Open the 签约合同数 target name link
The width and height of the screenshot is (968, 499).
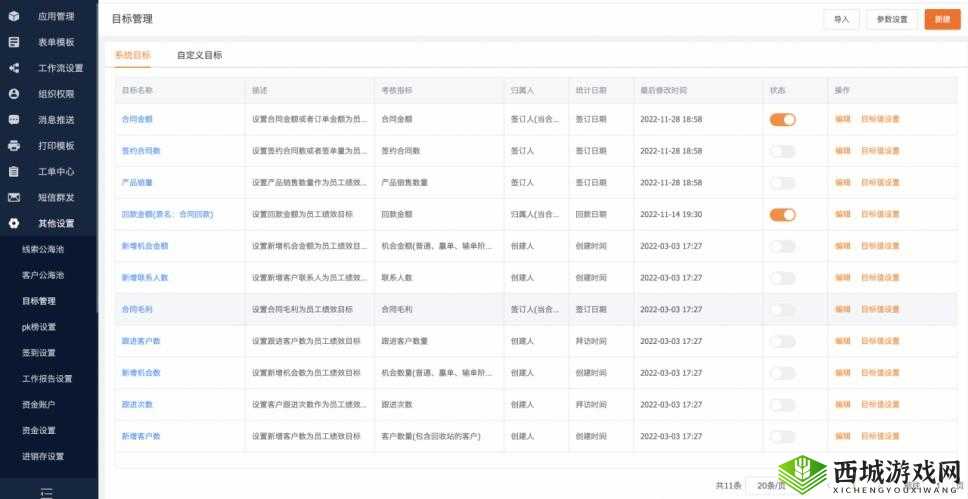(x=141, y=151)
